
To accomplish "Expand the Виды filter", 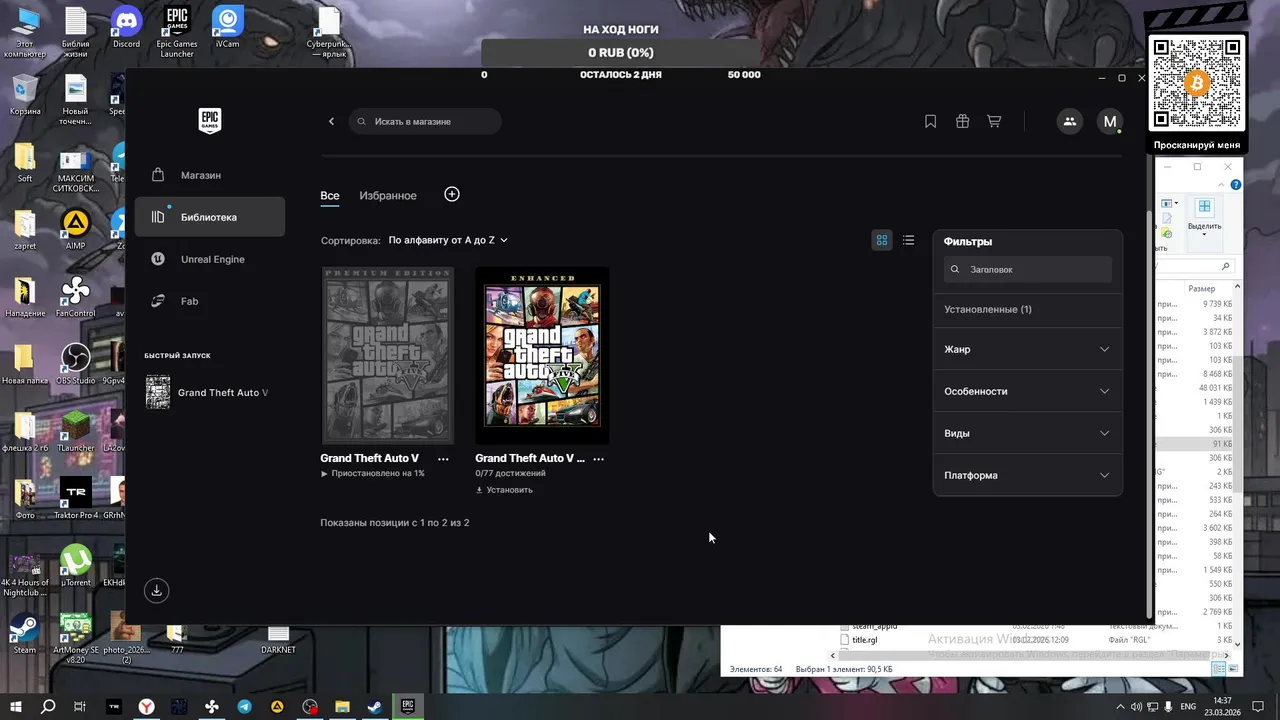I will 1027,433.
